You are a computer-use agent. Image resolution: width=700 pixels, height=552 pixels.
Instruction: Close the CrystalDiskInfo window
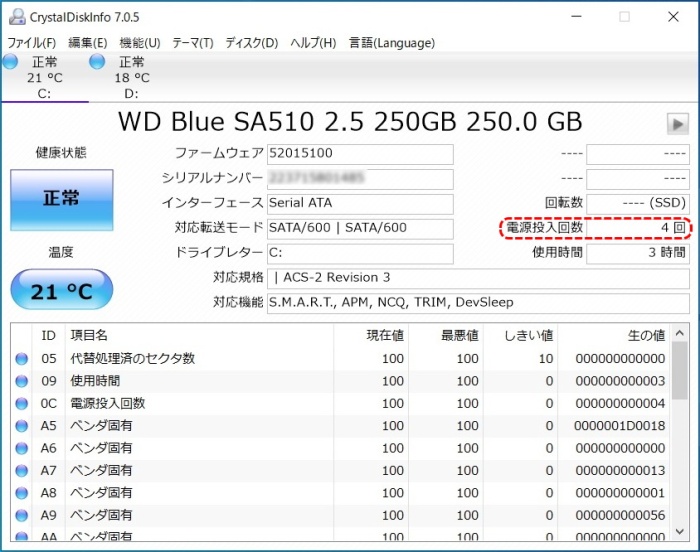click(673, 17)
